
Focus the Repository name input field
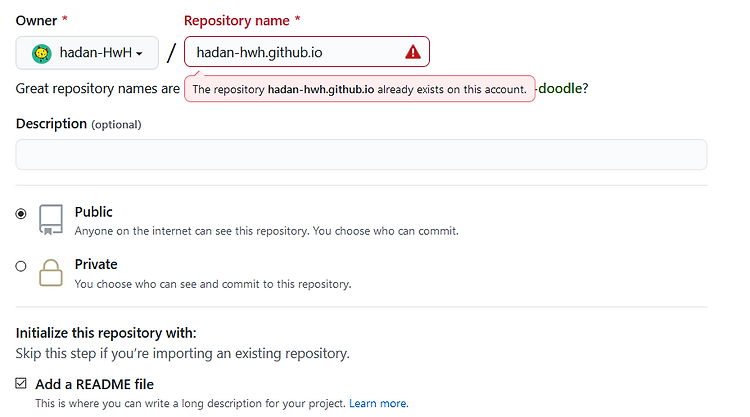(307, 52)
